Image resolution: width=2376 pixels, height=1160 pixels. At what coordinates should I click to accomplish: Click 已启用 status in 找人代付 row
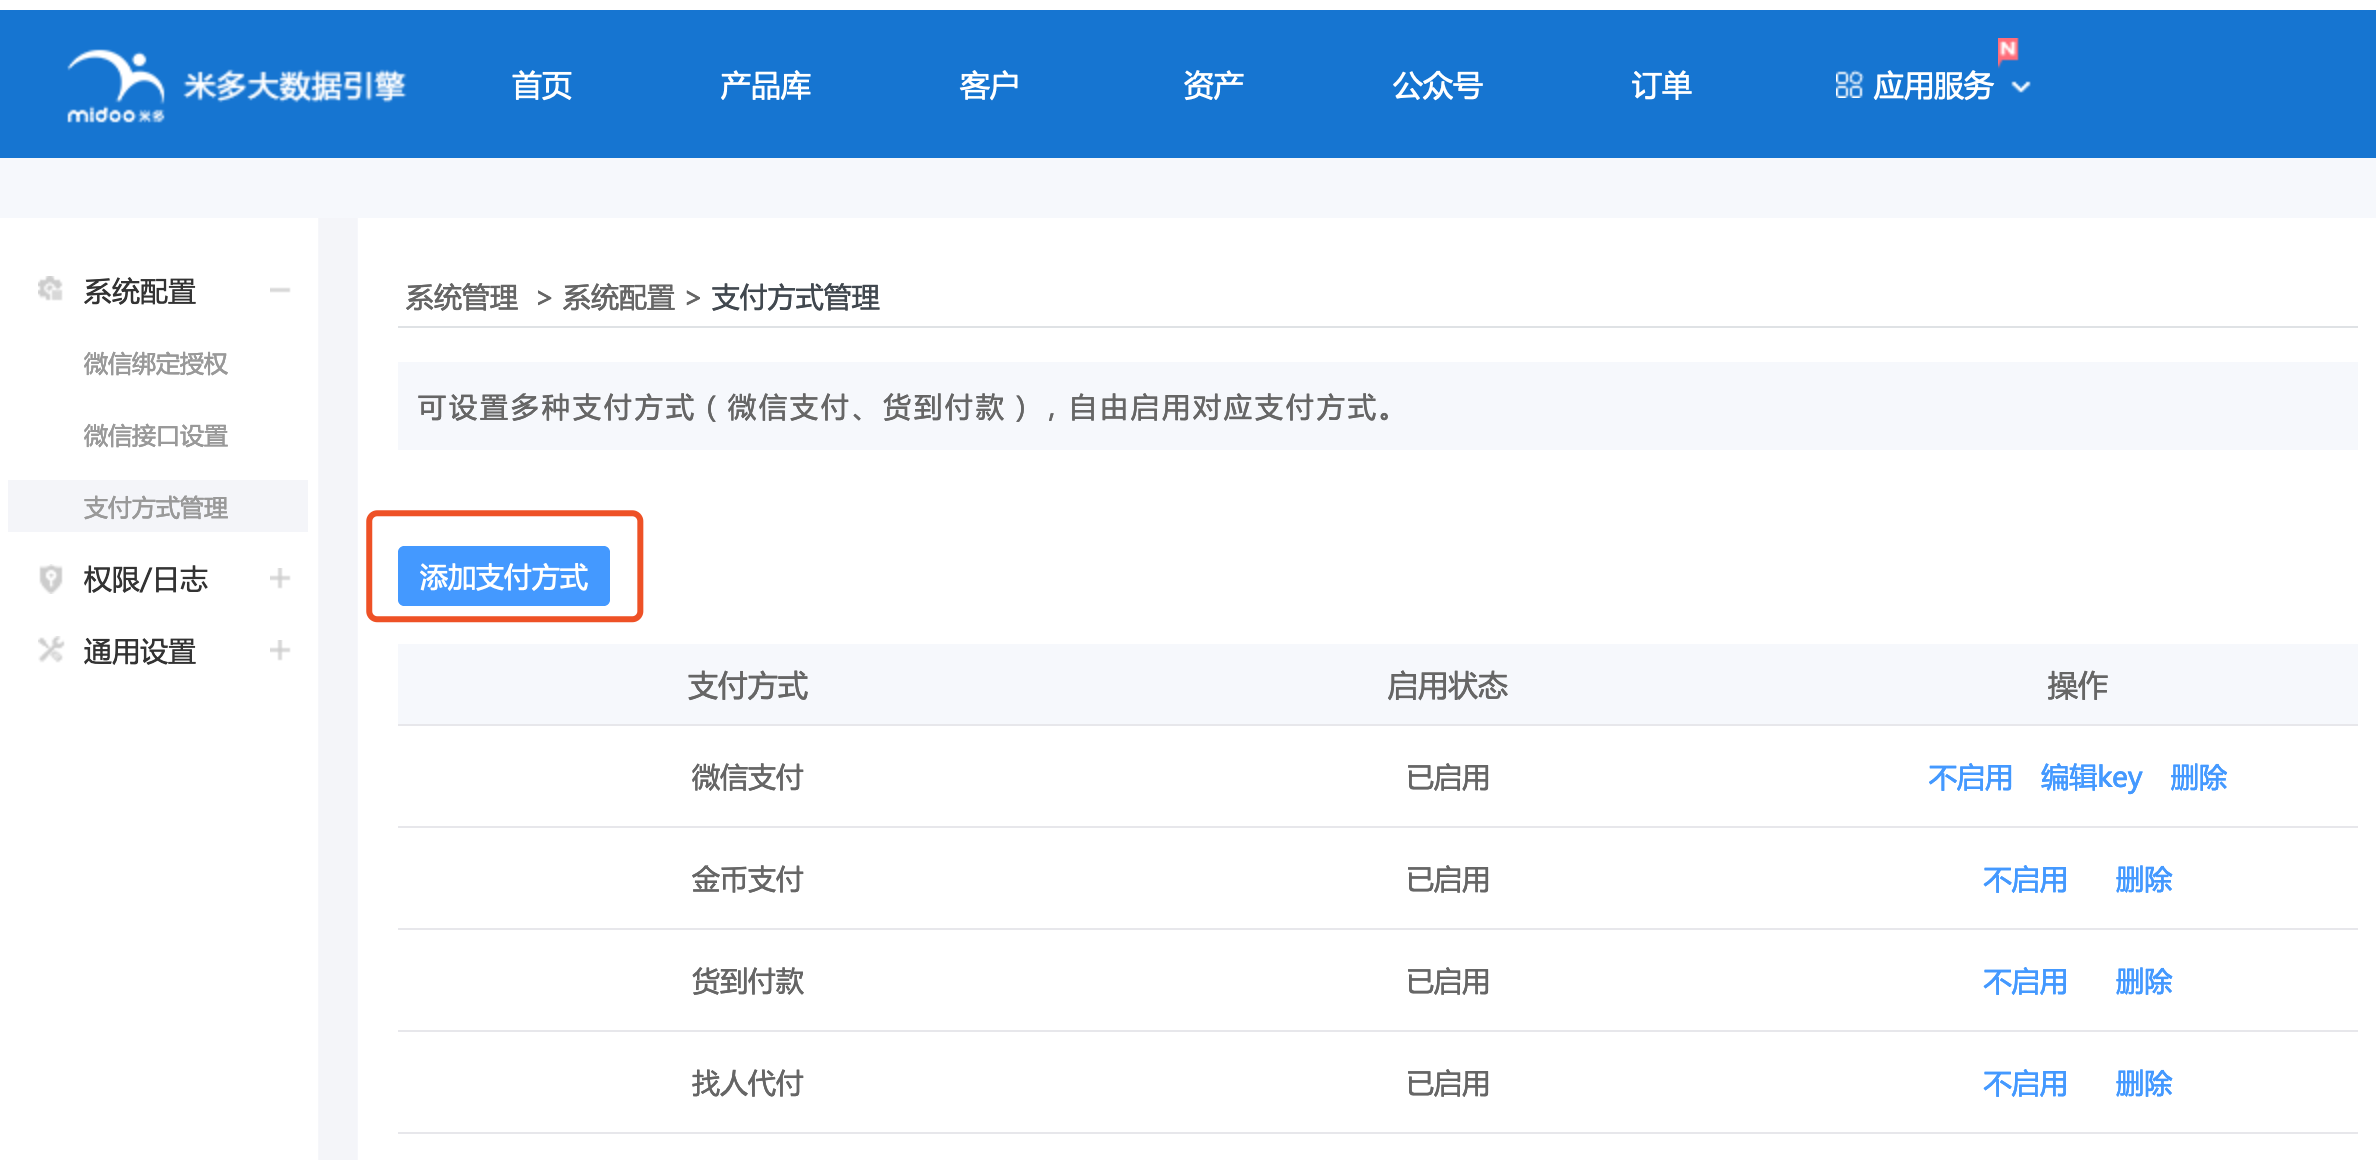click(x=1447, y=1083)
